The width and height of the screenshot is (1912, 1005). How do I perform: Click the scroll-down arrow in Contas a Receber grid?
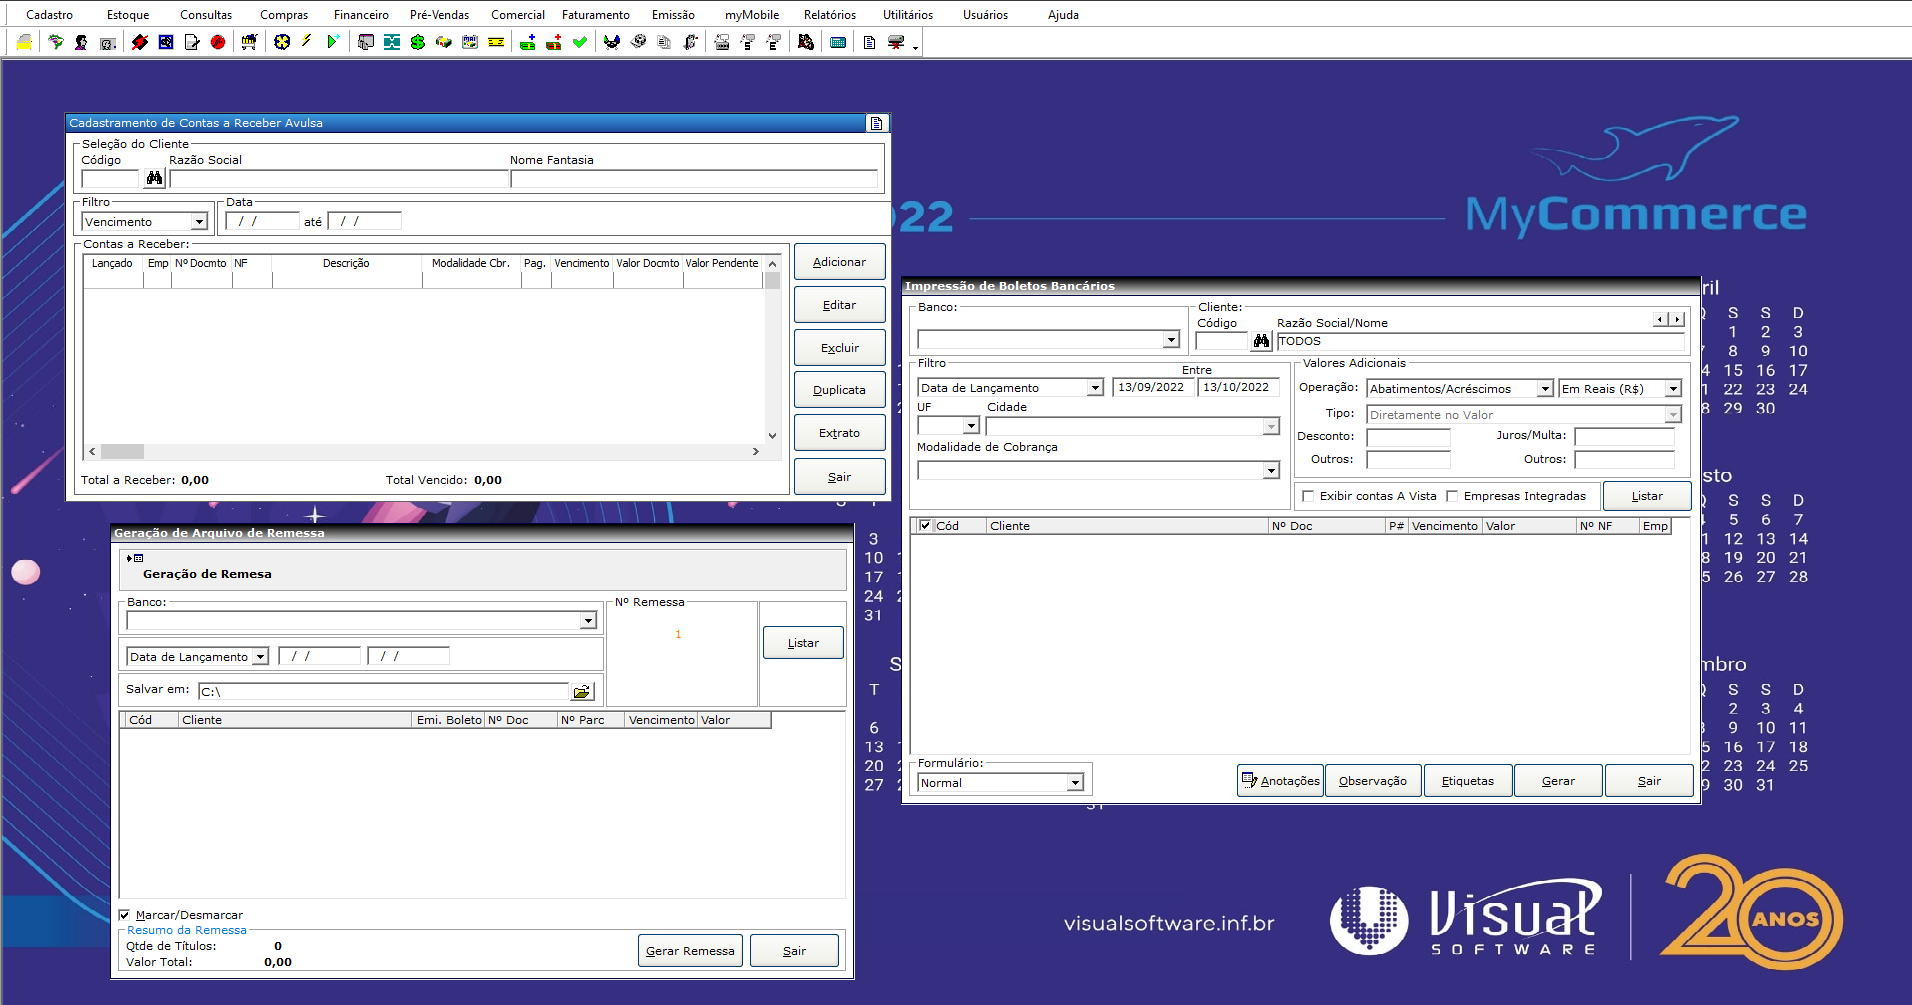coord(772,436)
